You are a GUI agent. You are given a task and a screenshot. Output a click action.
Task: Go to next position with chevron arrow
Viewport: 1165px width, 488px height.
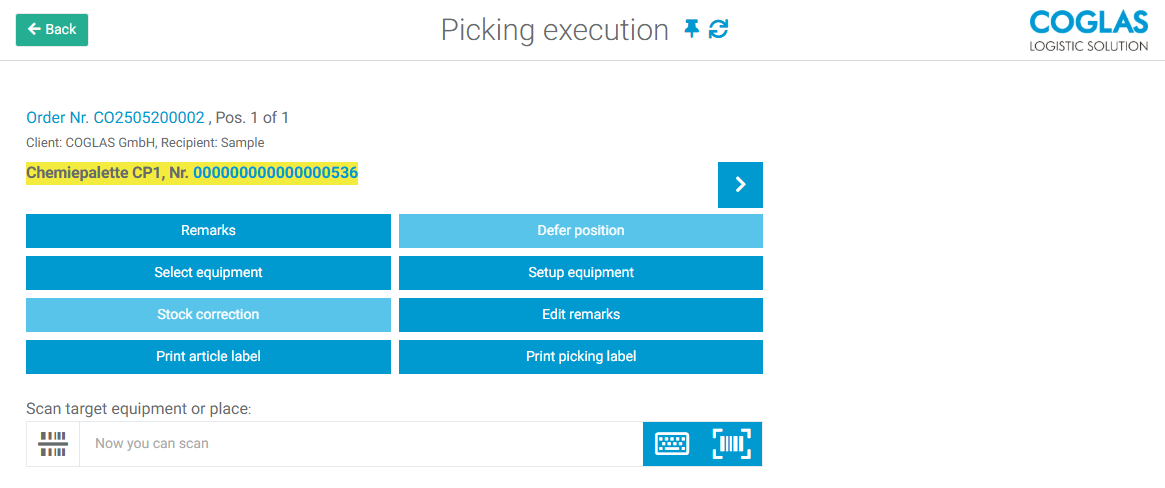coord(740,184)
